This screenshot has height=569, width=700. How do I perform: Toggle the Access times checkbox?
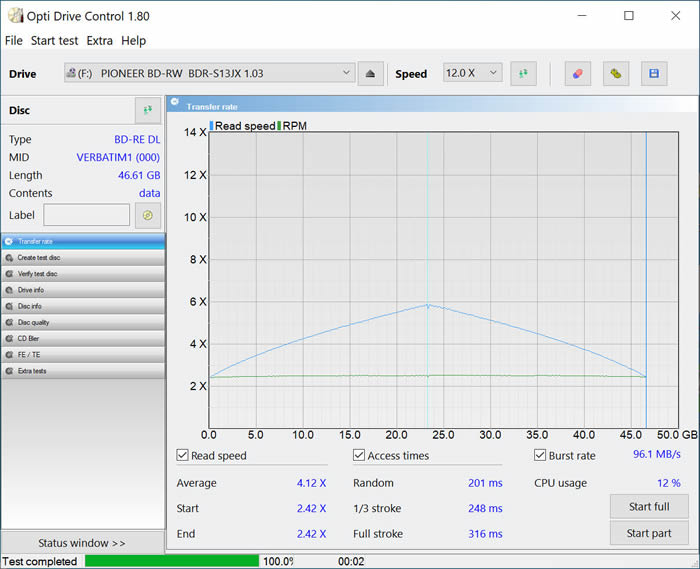[x=360, y=456]
